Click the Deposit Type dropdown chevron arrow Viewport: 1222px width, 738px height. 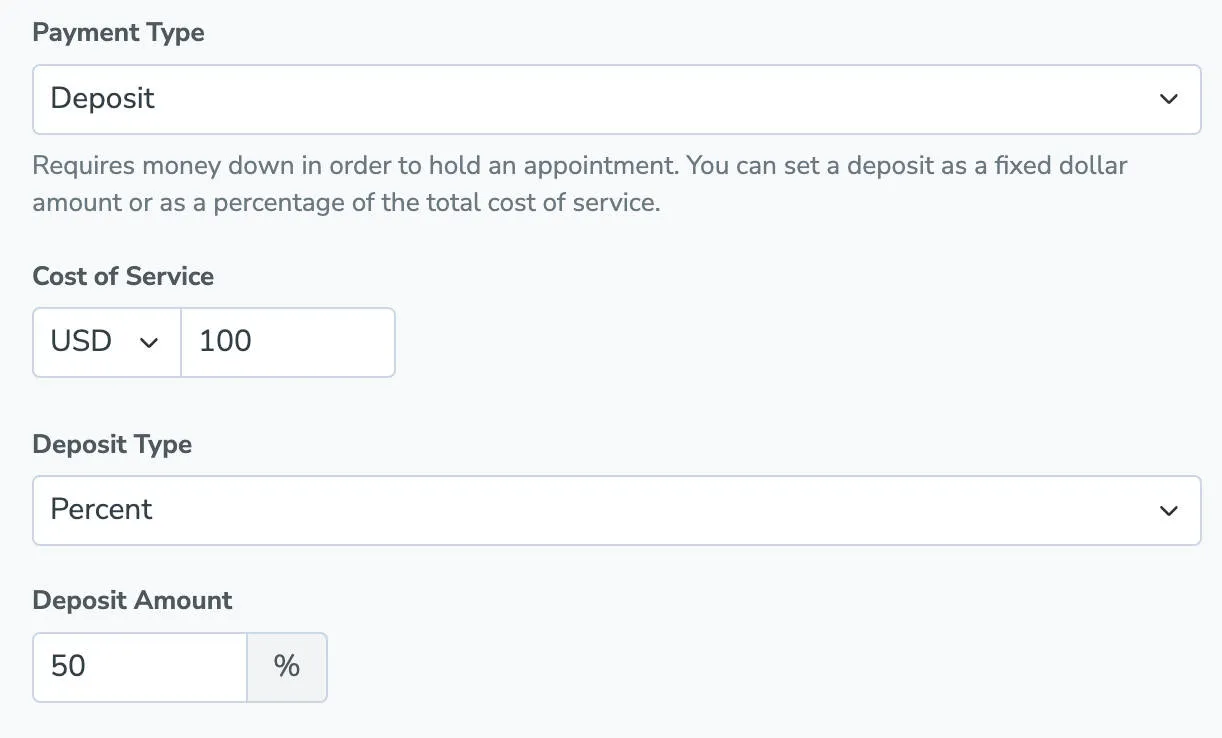pos(1167,510)
